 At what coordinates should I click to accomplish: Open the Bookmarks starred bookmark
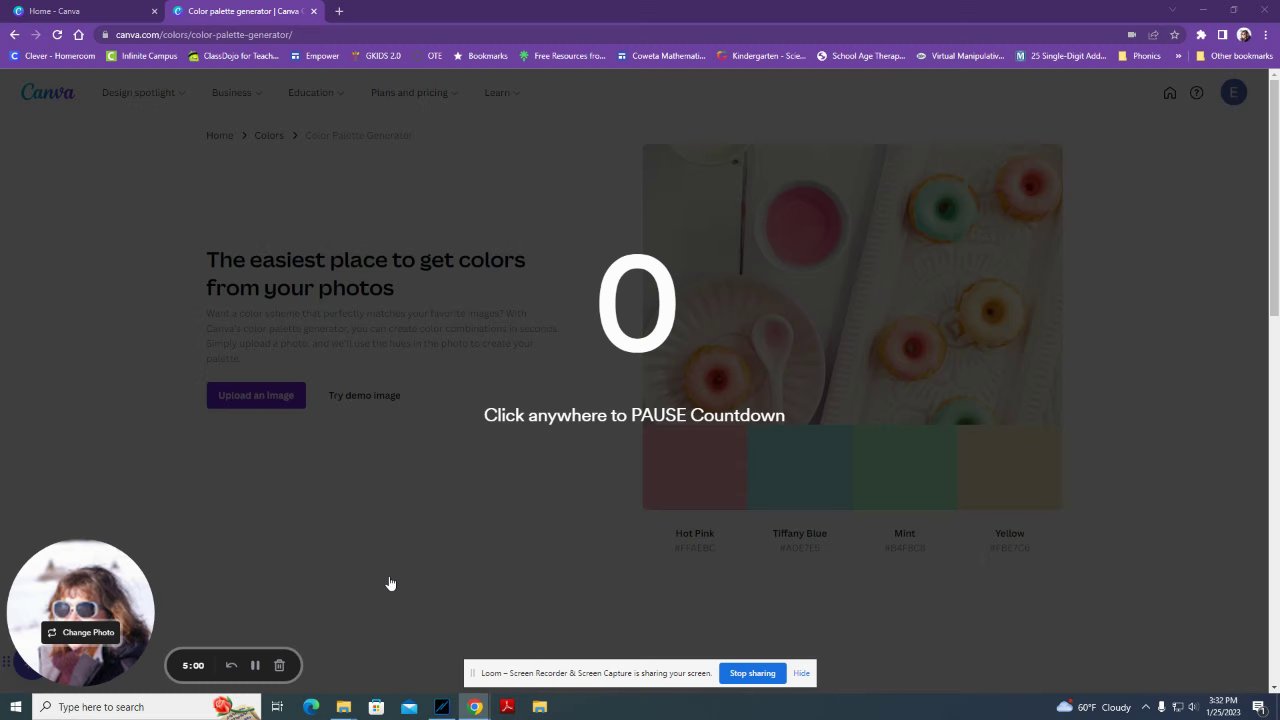481,56
